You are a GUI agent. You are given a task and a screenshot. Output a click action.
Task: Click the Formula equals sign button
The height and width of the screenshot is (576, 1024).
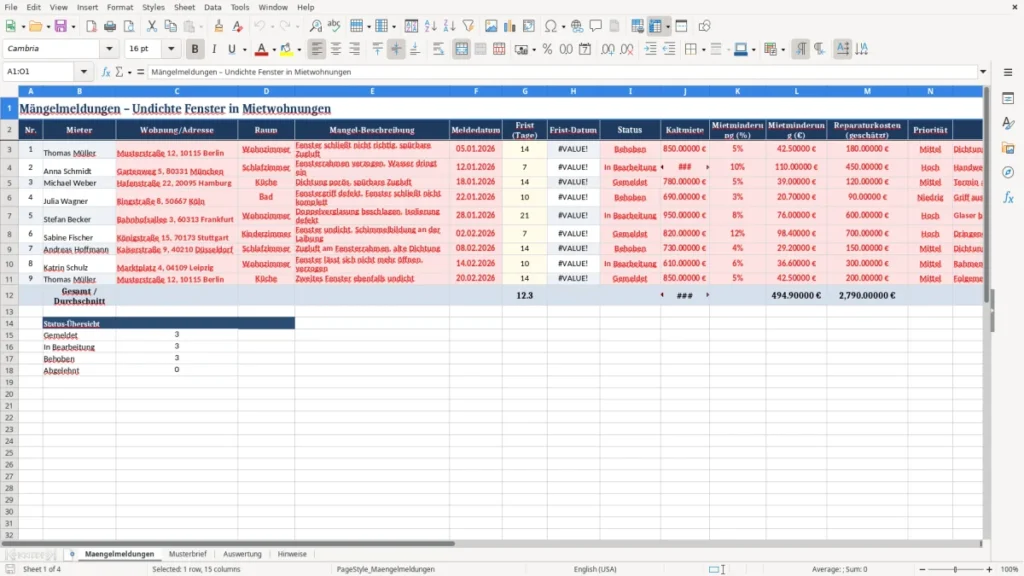tap(140, 72)
